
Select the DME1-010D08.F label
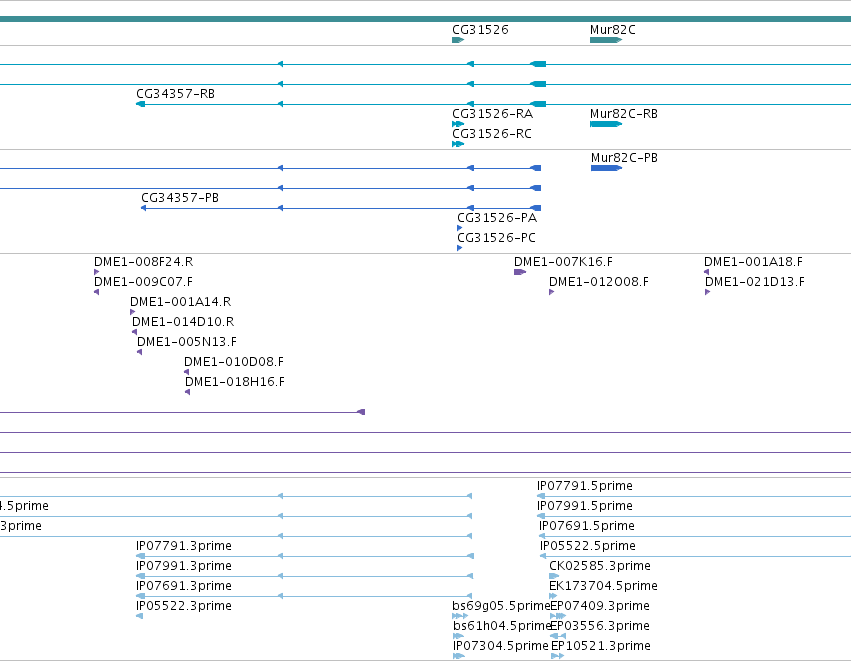click(234, 363)
